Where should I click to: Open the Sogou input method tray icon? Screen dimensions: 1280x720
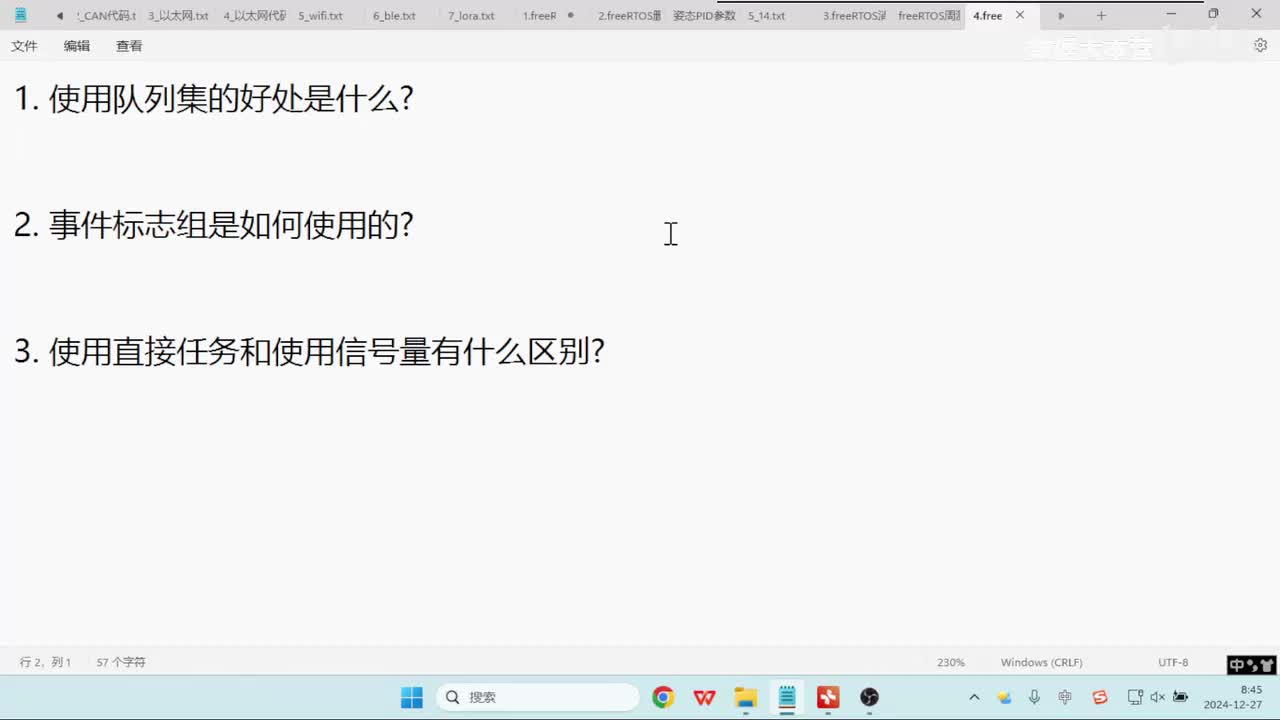[1100, 697]
